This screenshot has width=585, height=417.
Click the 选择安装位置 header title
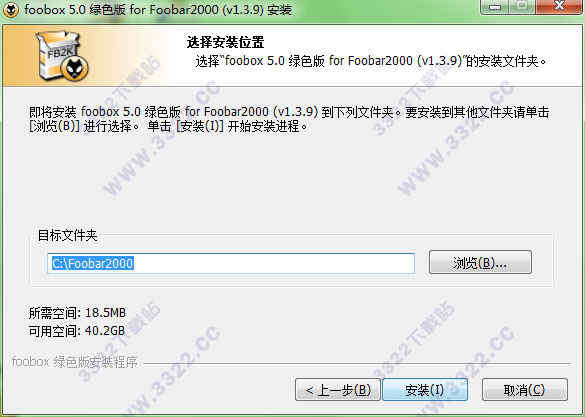(x=225, y=42)
